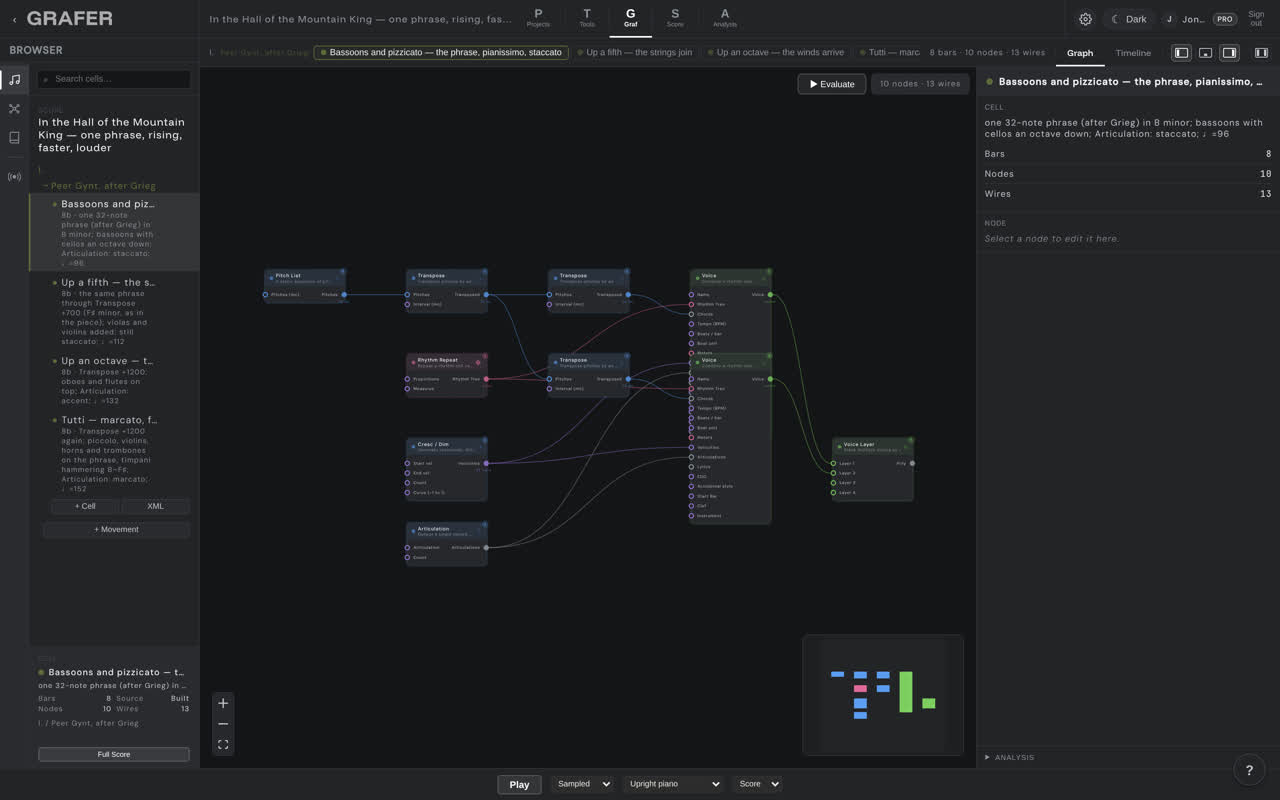Open the broadcast signal sidebar icon
This screenshot has height=800, width=1280.
[x=14, y=177]
